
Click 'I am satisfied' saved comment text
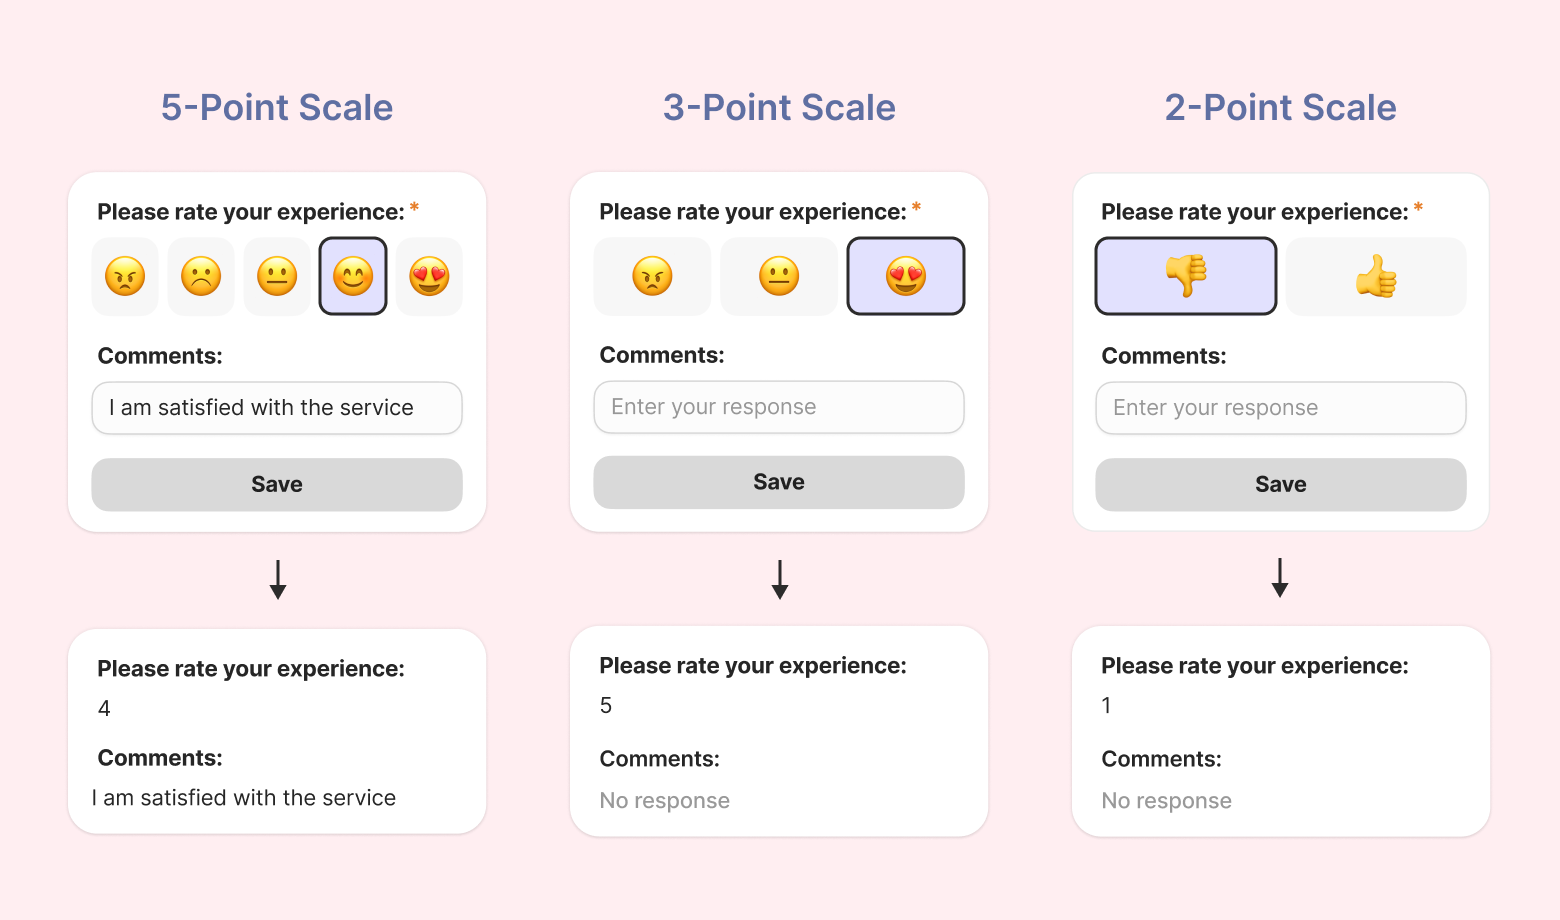244,798
